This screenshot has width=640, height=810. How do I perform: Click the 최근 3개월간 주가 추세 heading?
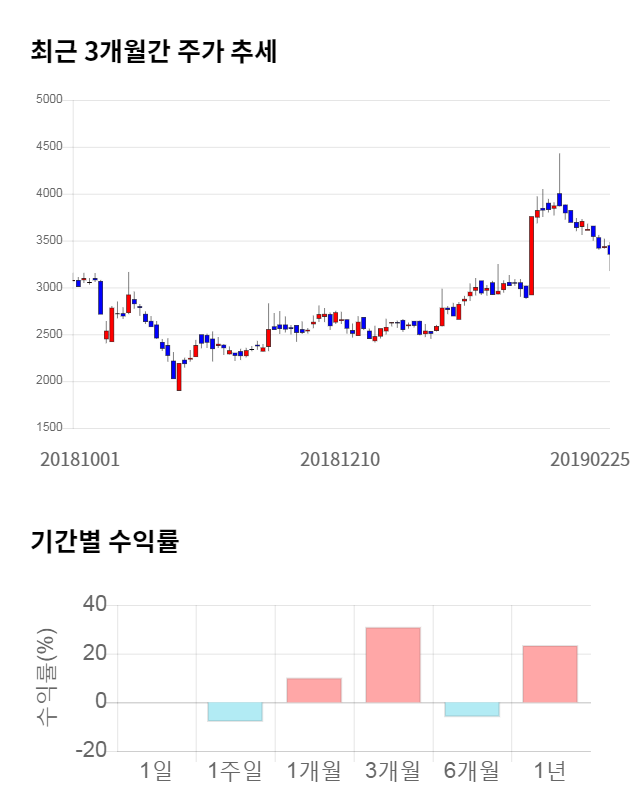[154, 53]
